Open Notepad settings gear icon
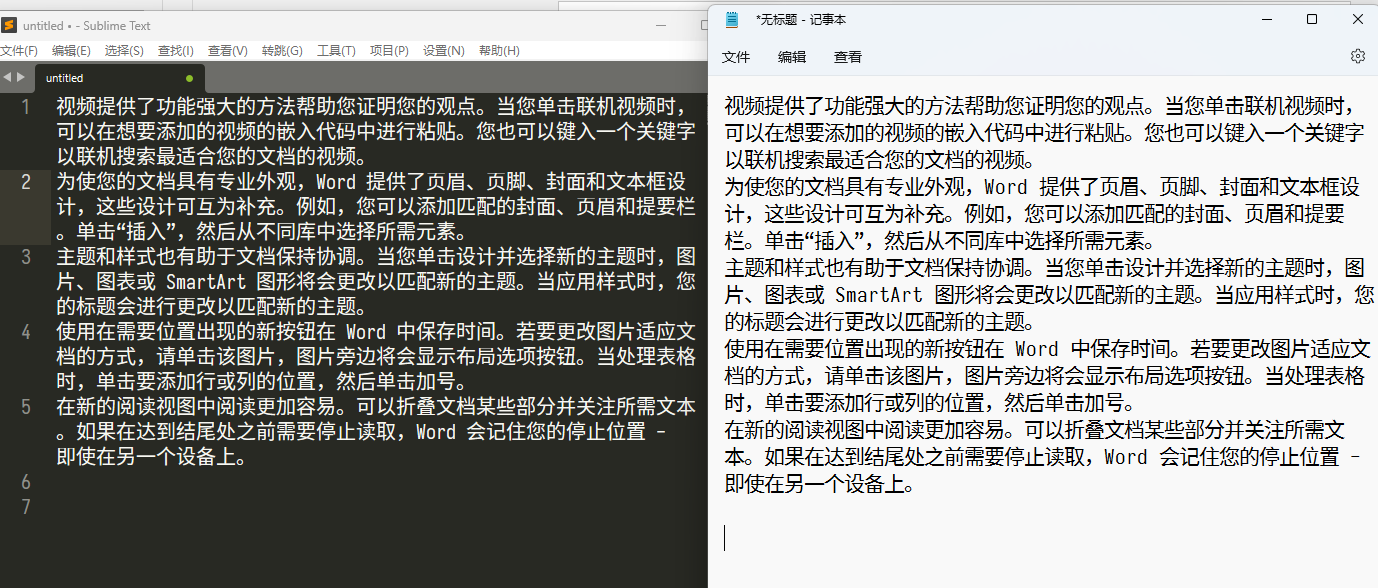This screenshot has width=1378, height=588. tap(1358, 57)
